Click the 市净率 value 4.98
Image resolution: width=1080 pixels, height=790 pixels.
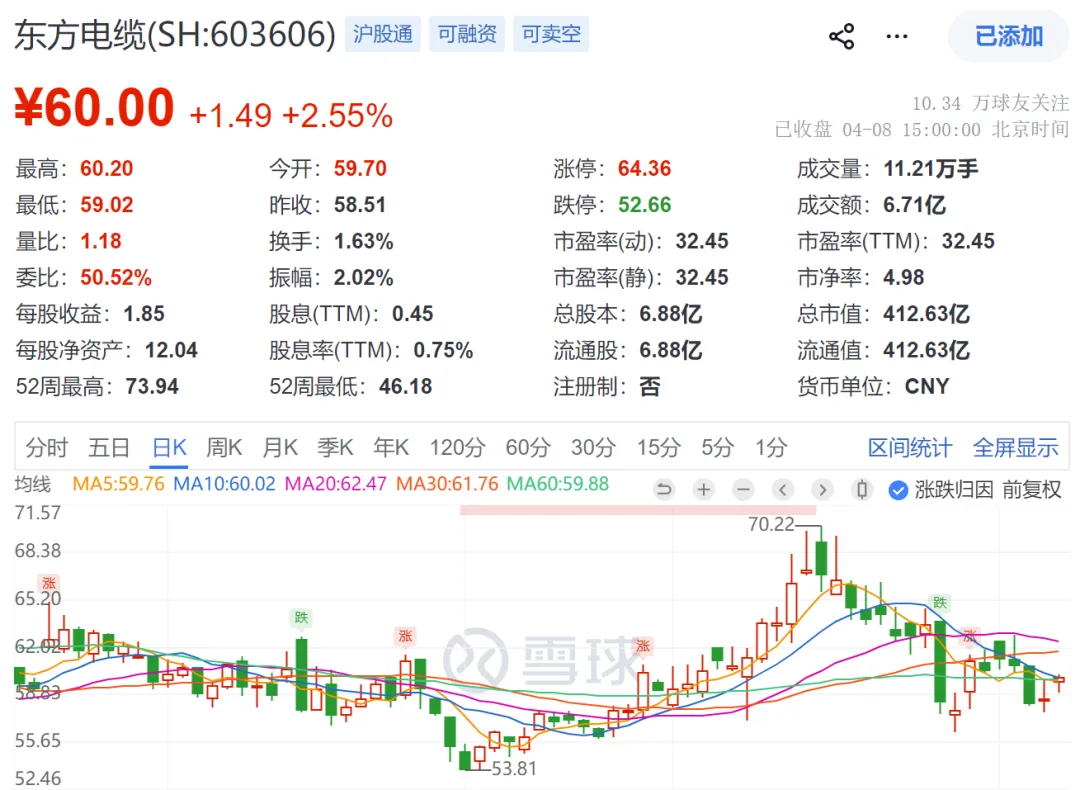point(904,278)
